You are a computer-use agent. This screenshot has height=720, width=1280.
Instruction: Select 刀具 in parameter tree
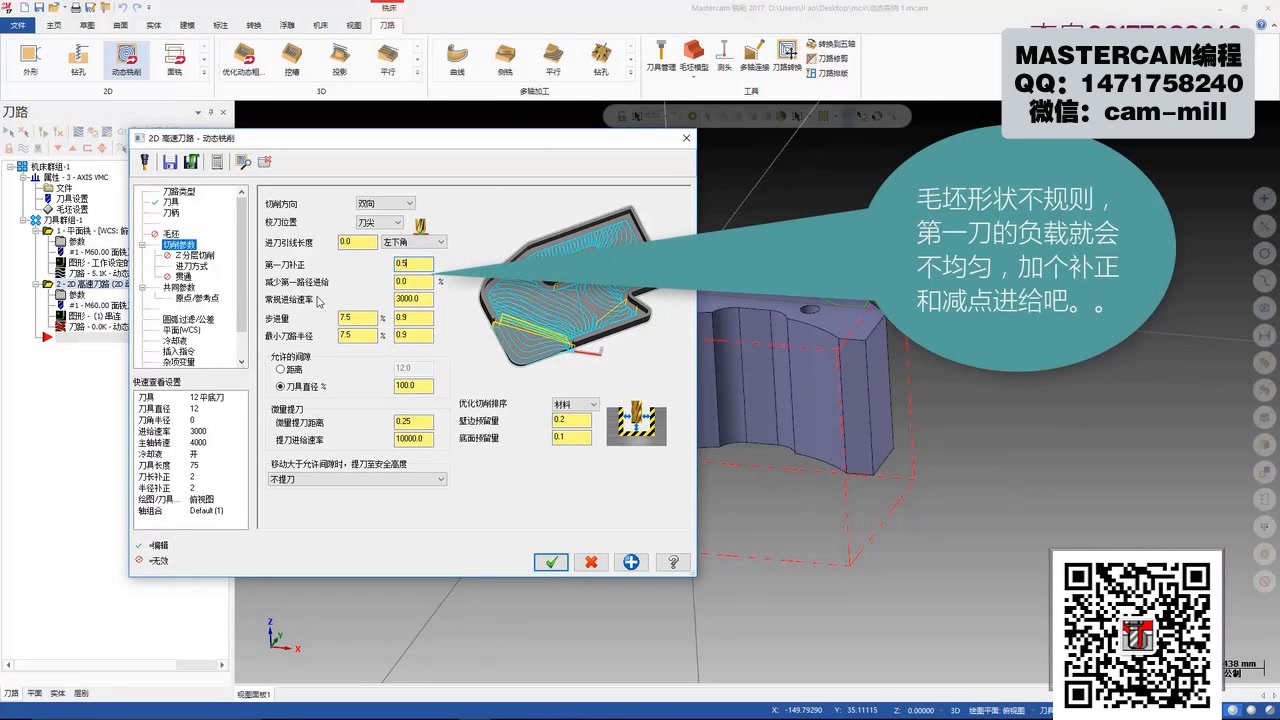(171, 202)
